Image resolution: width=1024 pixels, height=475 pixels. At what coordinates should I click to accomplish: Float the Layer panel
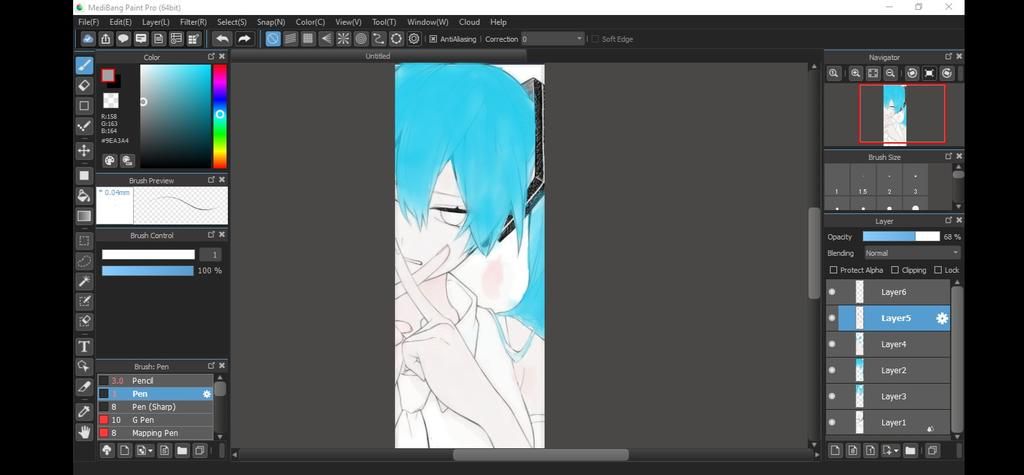[x=948, y=221]
